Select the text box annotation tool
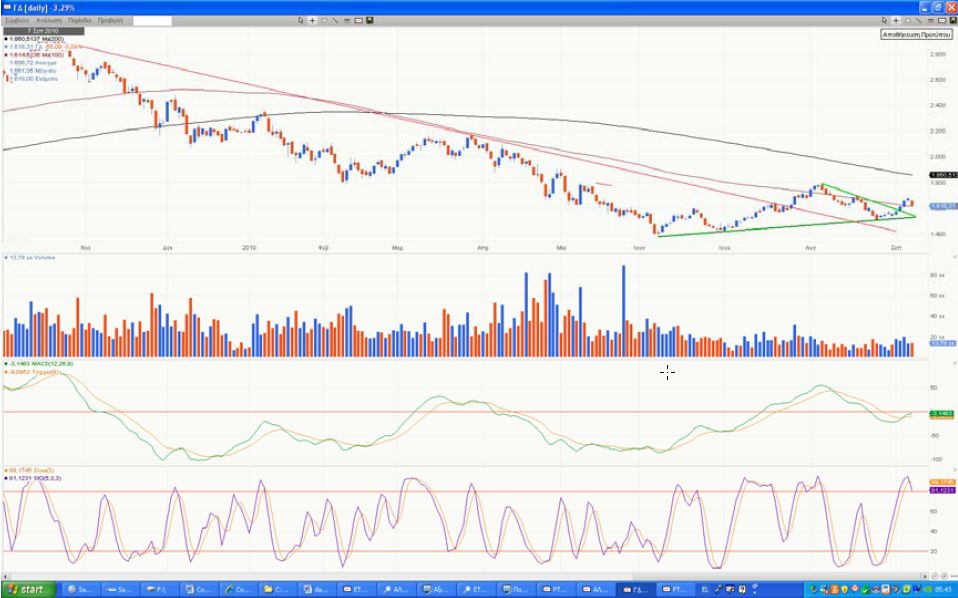958x598 pixels. click(358, 20)
